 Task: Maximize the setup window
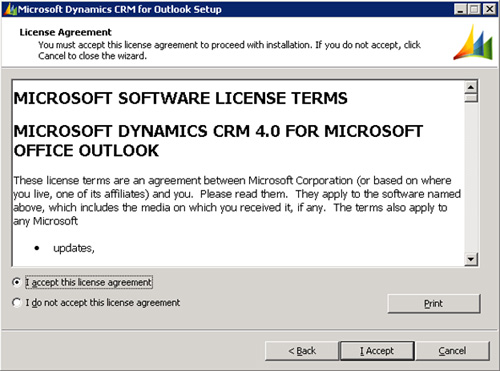[474, 9]
